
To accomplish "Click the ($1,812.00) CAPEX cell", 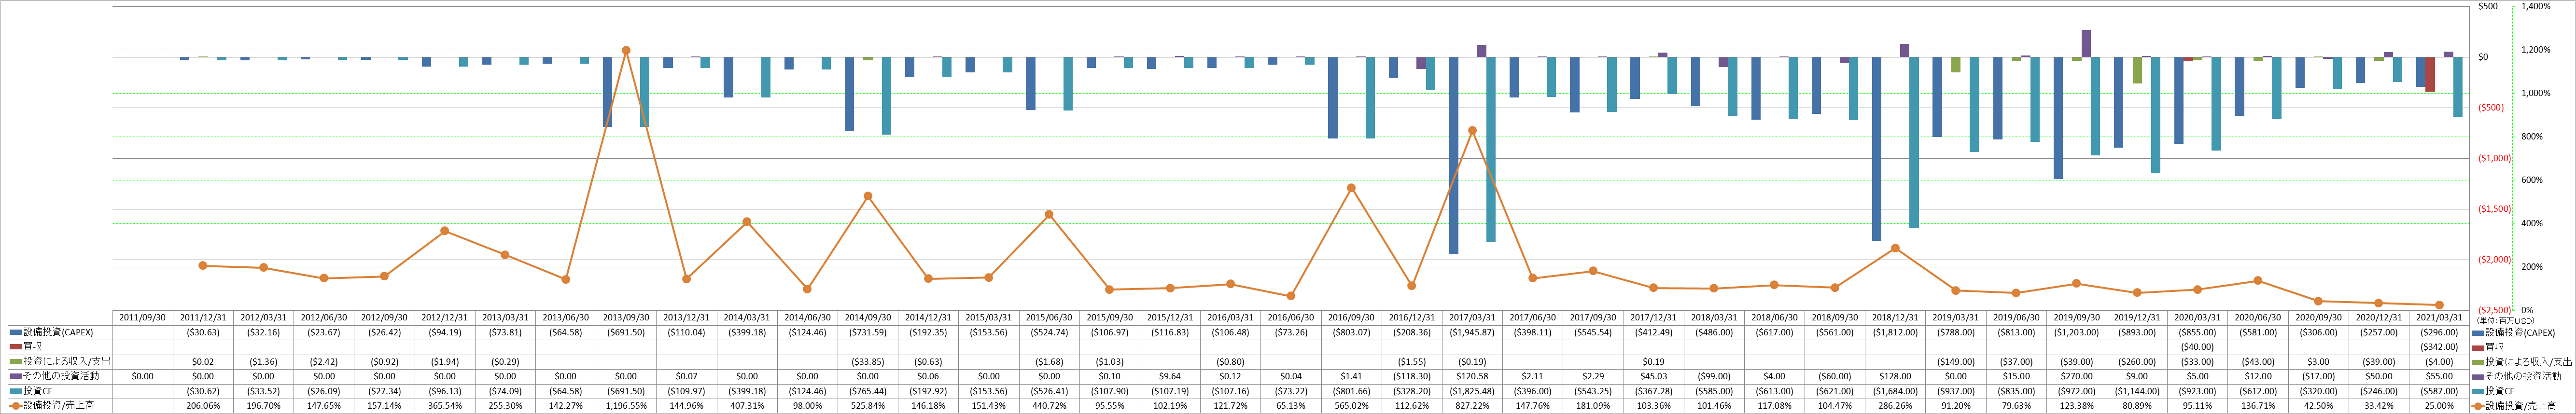I will (1895, 332).
